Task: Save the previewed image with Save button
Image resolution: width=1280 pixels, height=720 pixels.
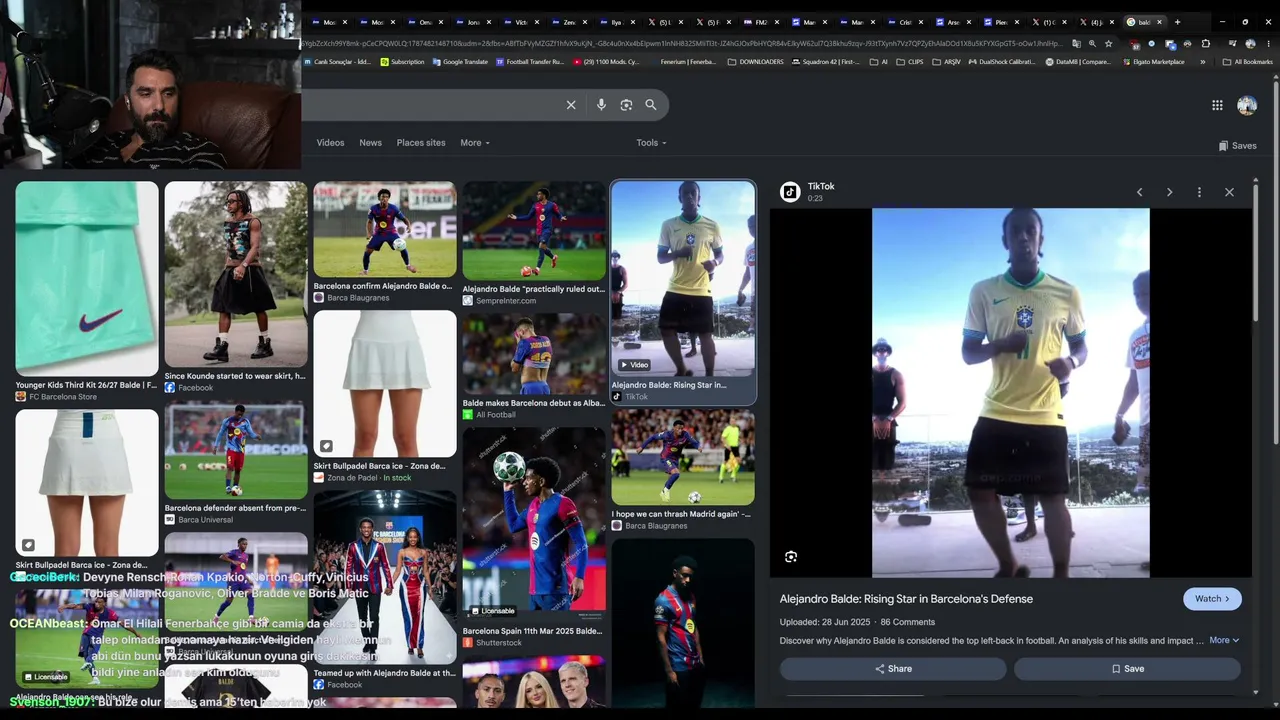Action: click(x=1127, y=669)
